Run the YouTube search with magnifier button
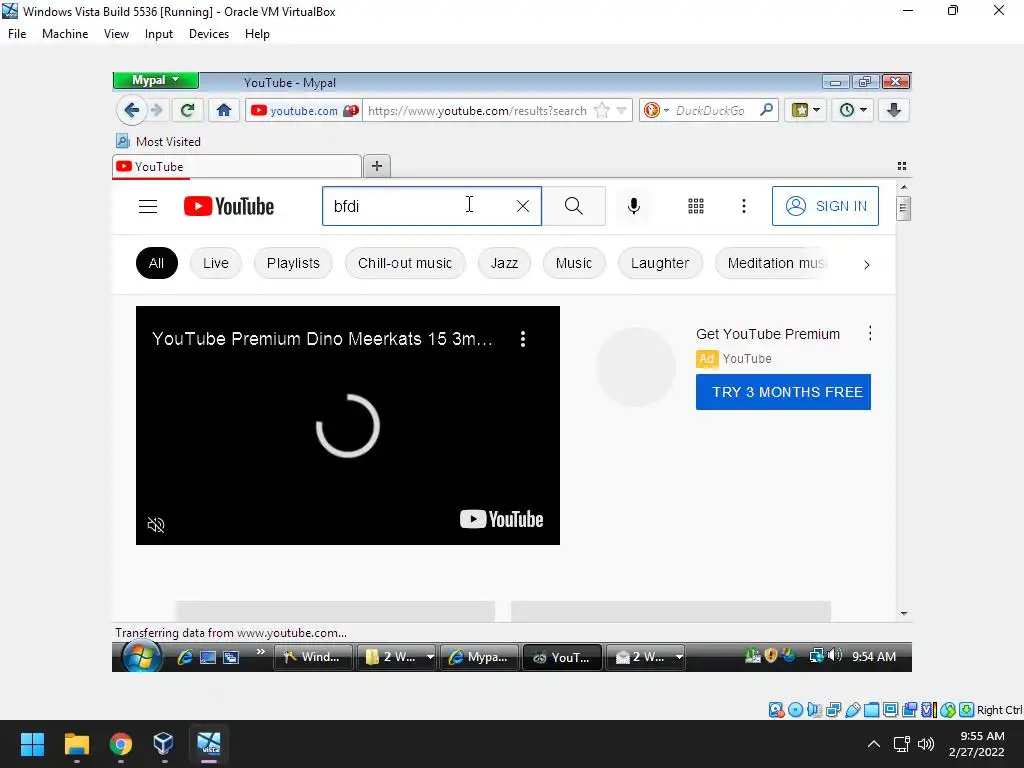This screenshot has width=1024, height=768. click(x=573, y=206)
